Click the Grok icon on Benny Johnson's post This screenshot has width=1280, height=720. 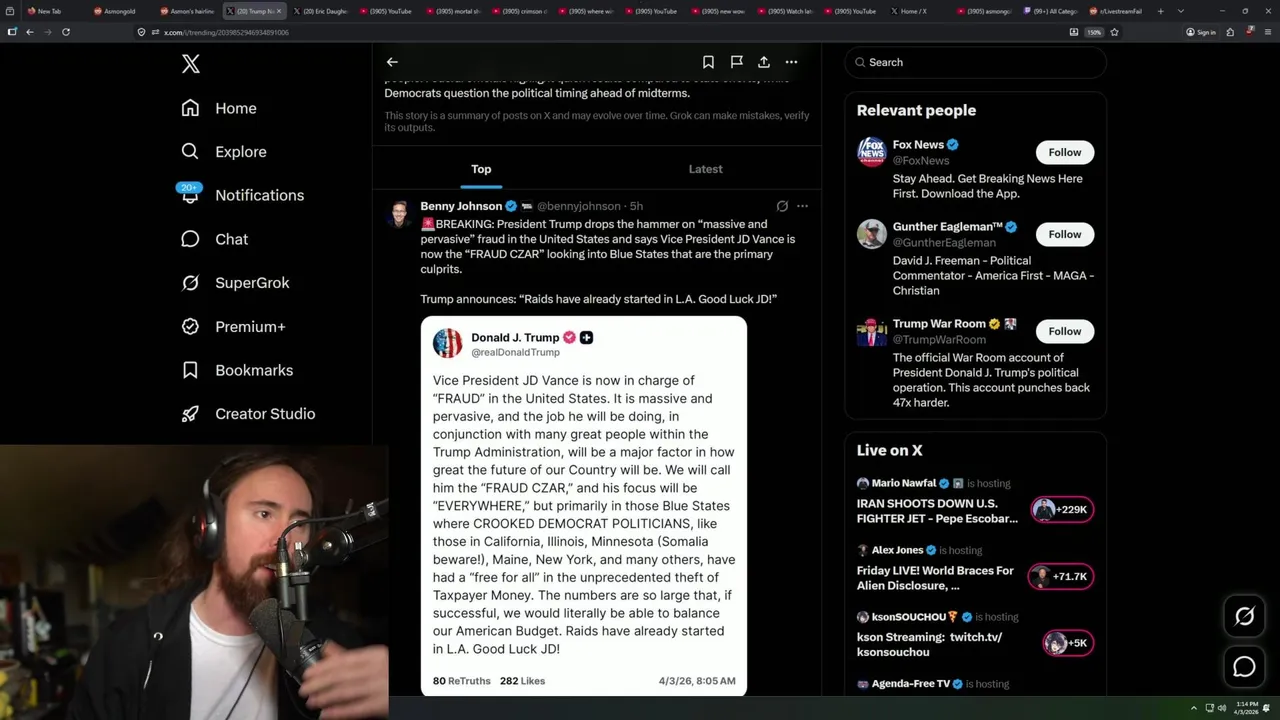point(782,206)
